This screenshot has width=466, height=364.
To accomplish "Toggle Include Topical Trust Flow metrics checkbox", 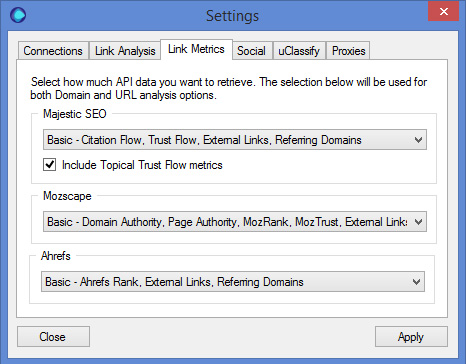I will (49, 165).
